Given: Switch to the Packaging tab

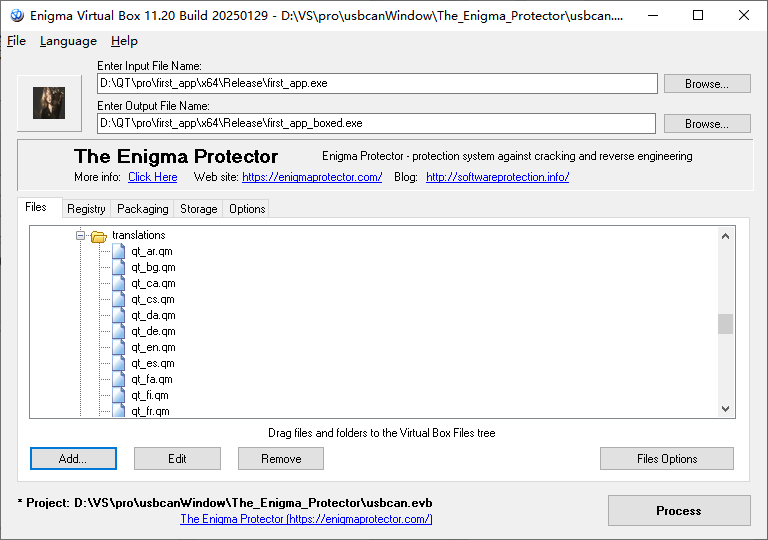Looking at the screenshot, I should coord(143,209).
